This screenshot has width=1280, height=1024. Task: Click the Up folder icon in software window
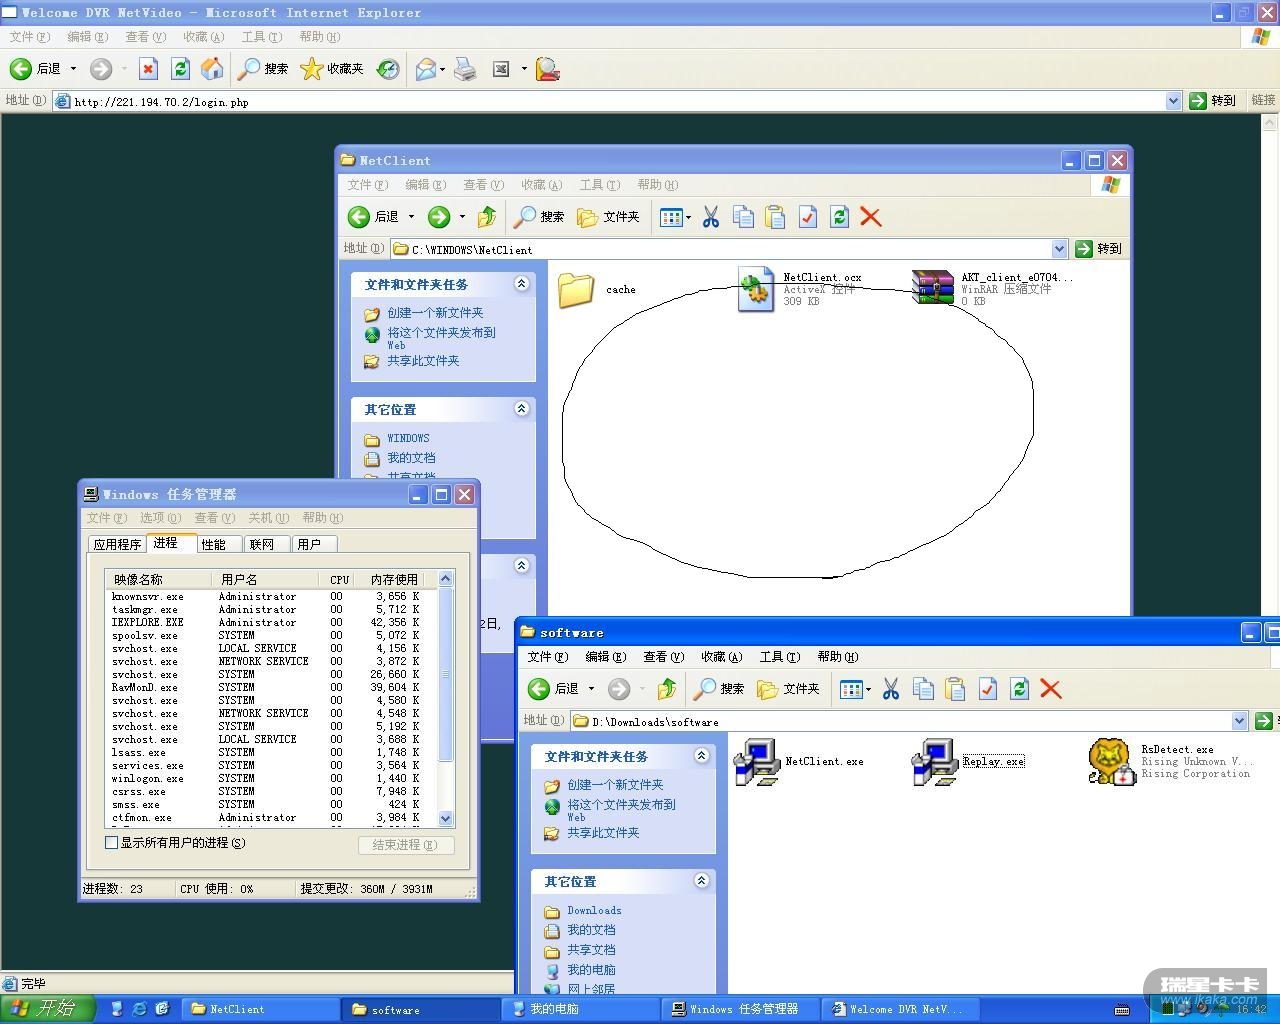tap(667, 689)
